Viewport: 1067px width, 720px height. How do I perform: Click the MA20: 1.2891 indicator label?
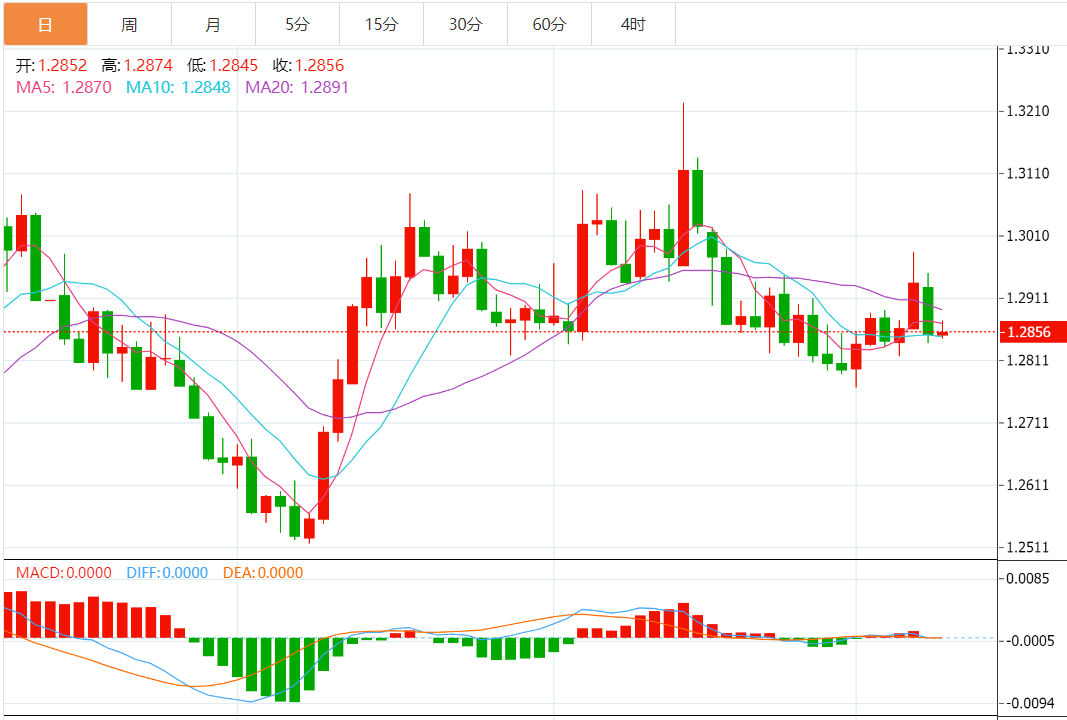click(297, 87)
